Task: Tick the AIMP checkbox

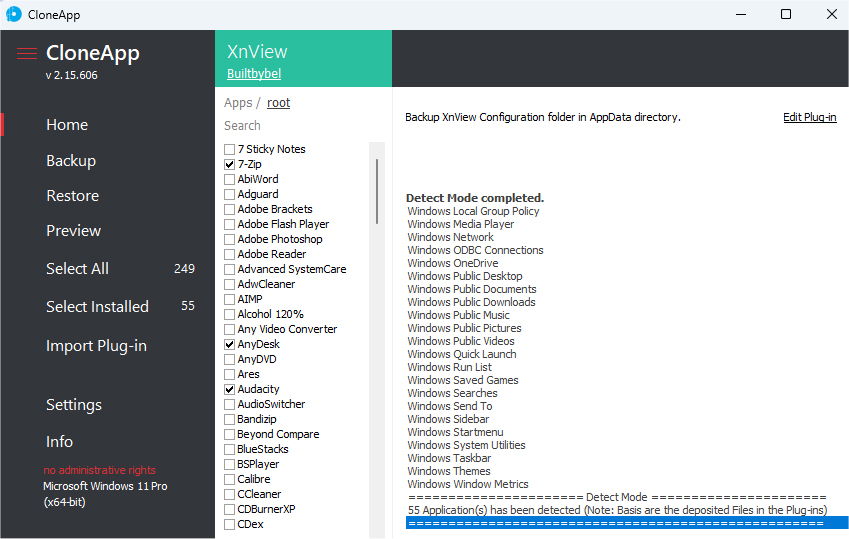Action: tap(230, 299)
